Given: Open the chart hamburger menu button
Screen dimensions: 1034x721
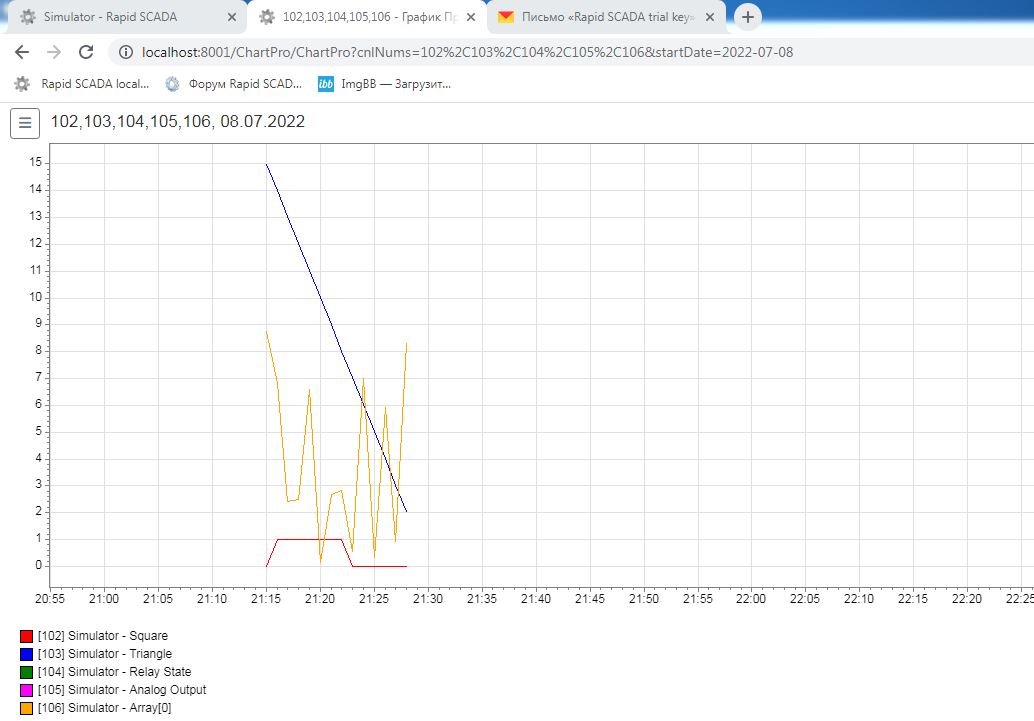Looking at the screenshot, I should coord(24,123).
